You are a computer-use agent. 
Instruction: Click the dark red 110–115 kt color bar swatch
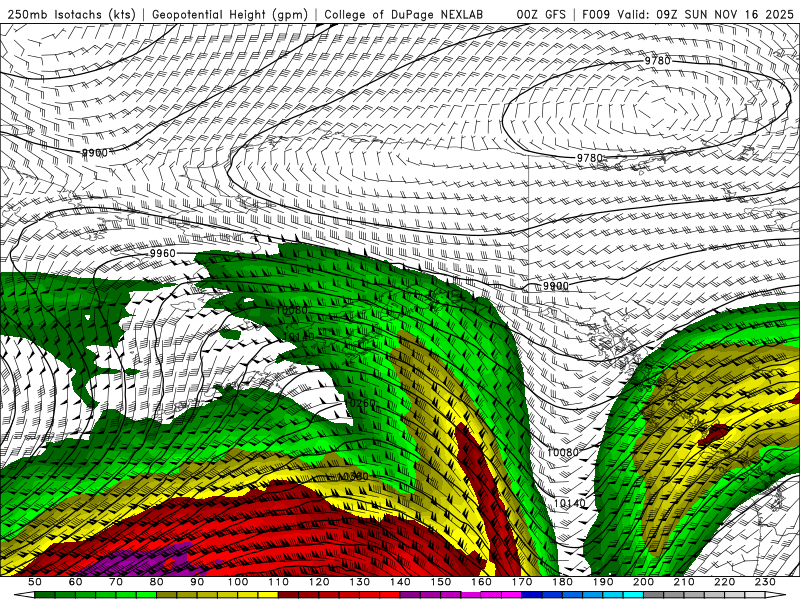point(288,595)
